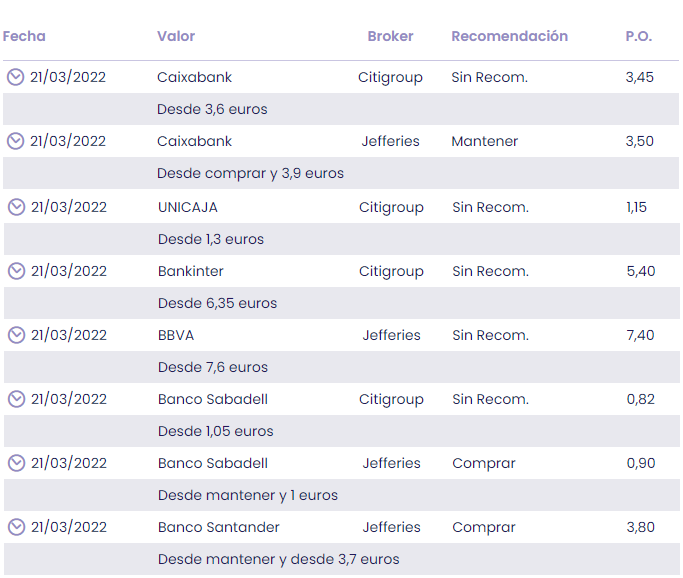The height and width of the screenshot is (578, 683).
Task: Collapse the Caixabank Jefferies row chevron
Action: (x=15, y=141)
